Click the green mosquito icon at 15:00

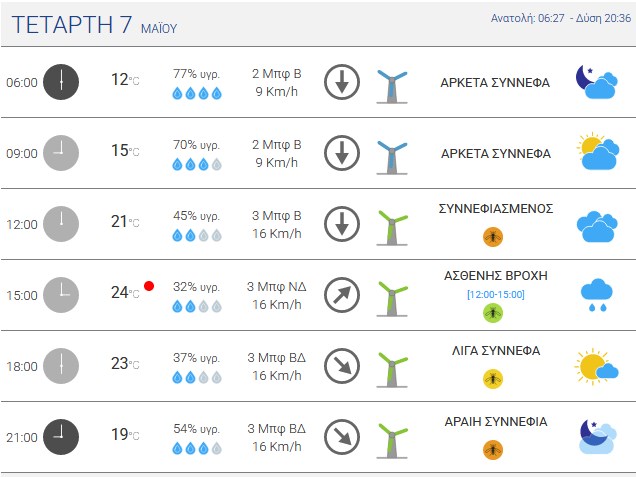(x=493, y=313)
